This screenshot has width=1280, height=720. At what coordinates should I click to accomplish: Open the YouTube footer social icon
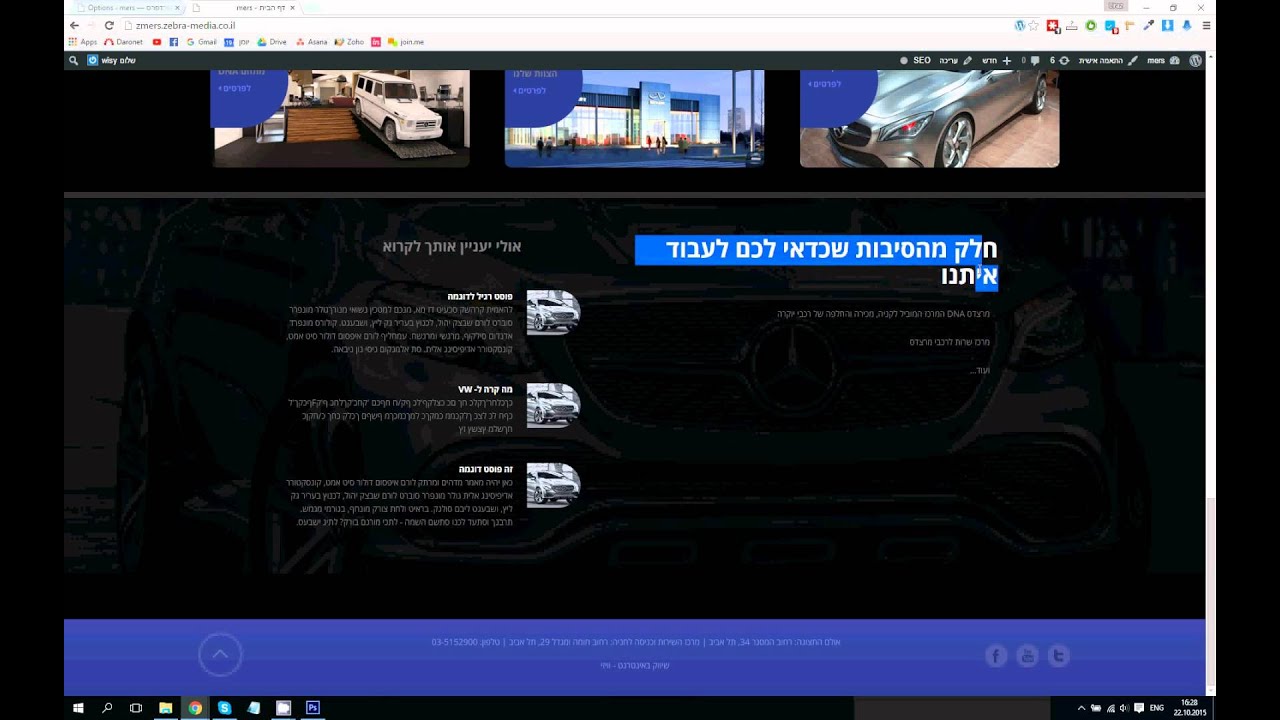pyautogui.click(x=1027, y=656)
